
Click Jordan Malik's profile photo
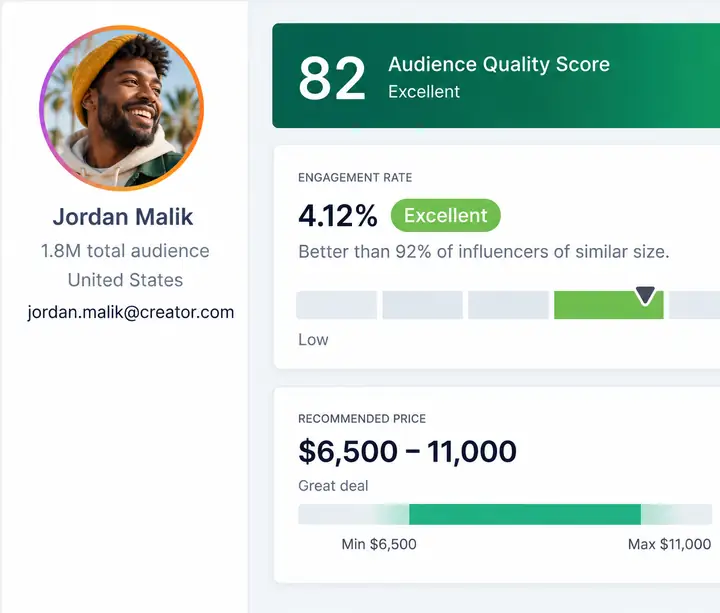pos(122,108)
